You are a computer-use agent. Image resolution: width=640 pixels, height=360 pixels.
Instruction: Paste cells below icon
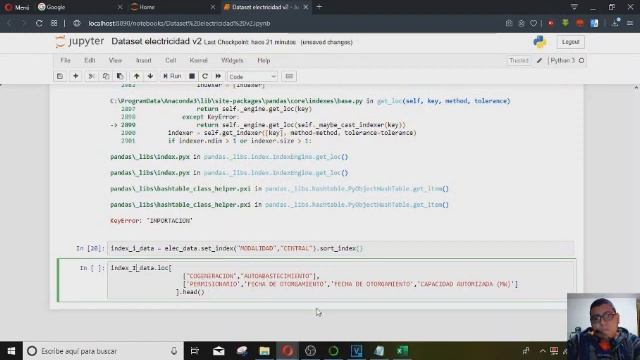120,76
